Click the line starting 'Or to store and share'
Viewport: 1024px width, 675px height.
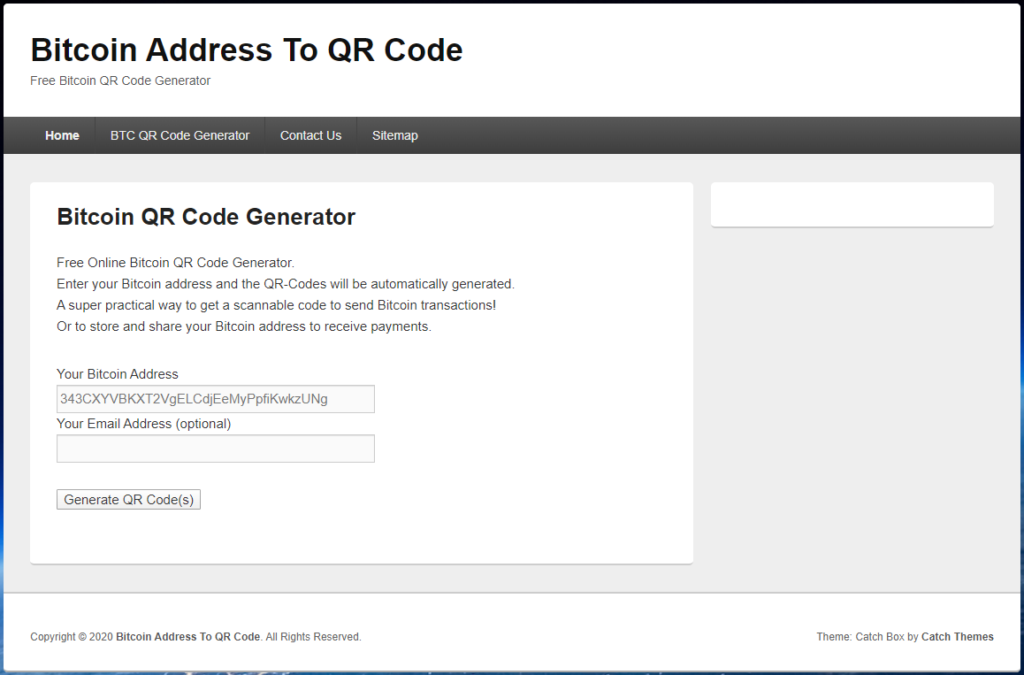244,326
